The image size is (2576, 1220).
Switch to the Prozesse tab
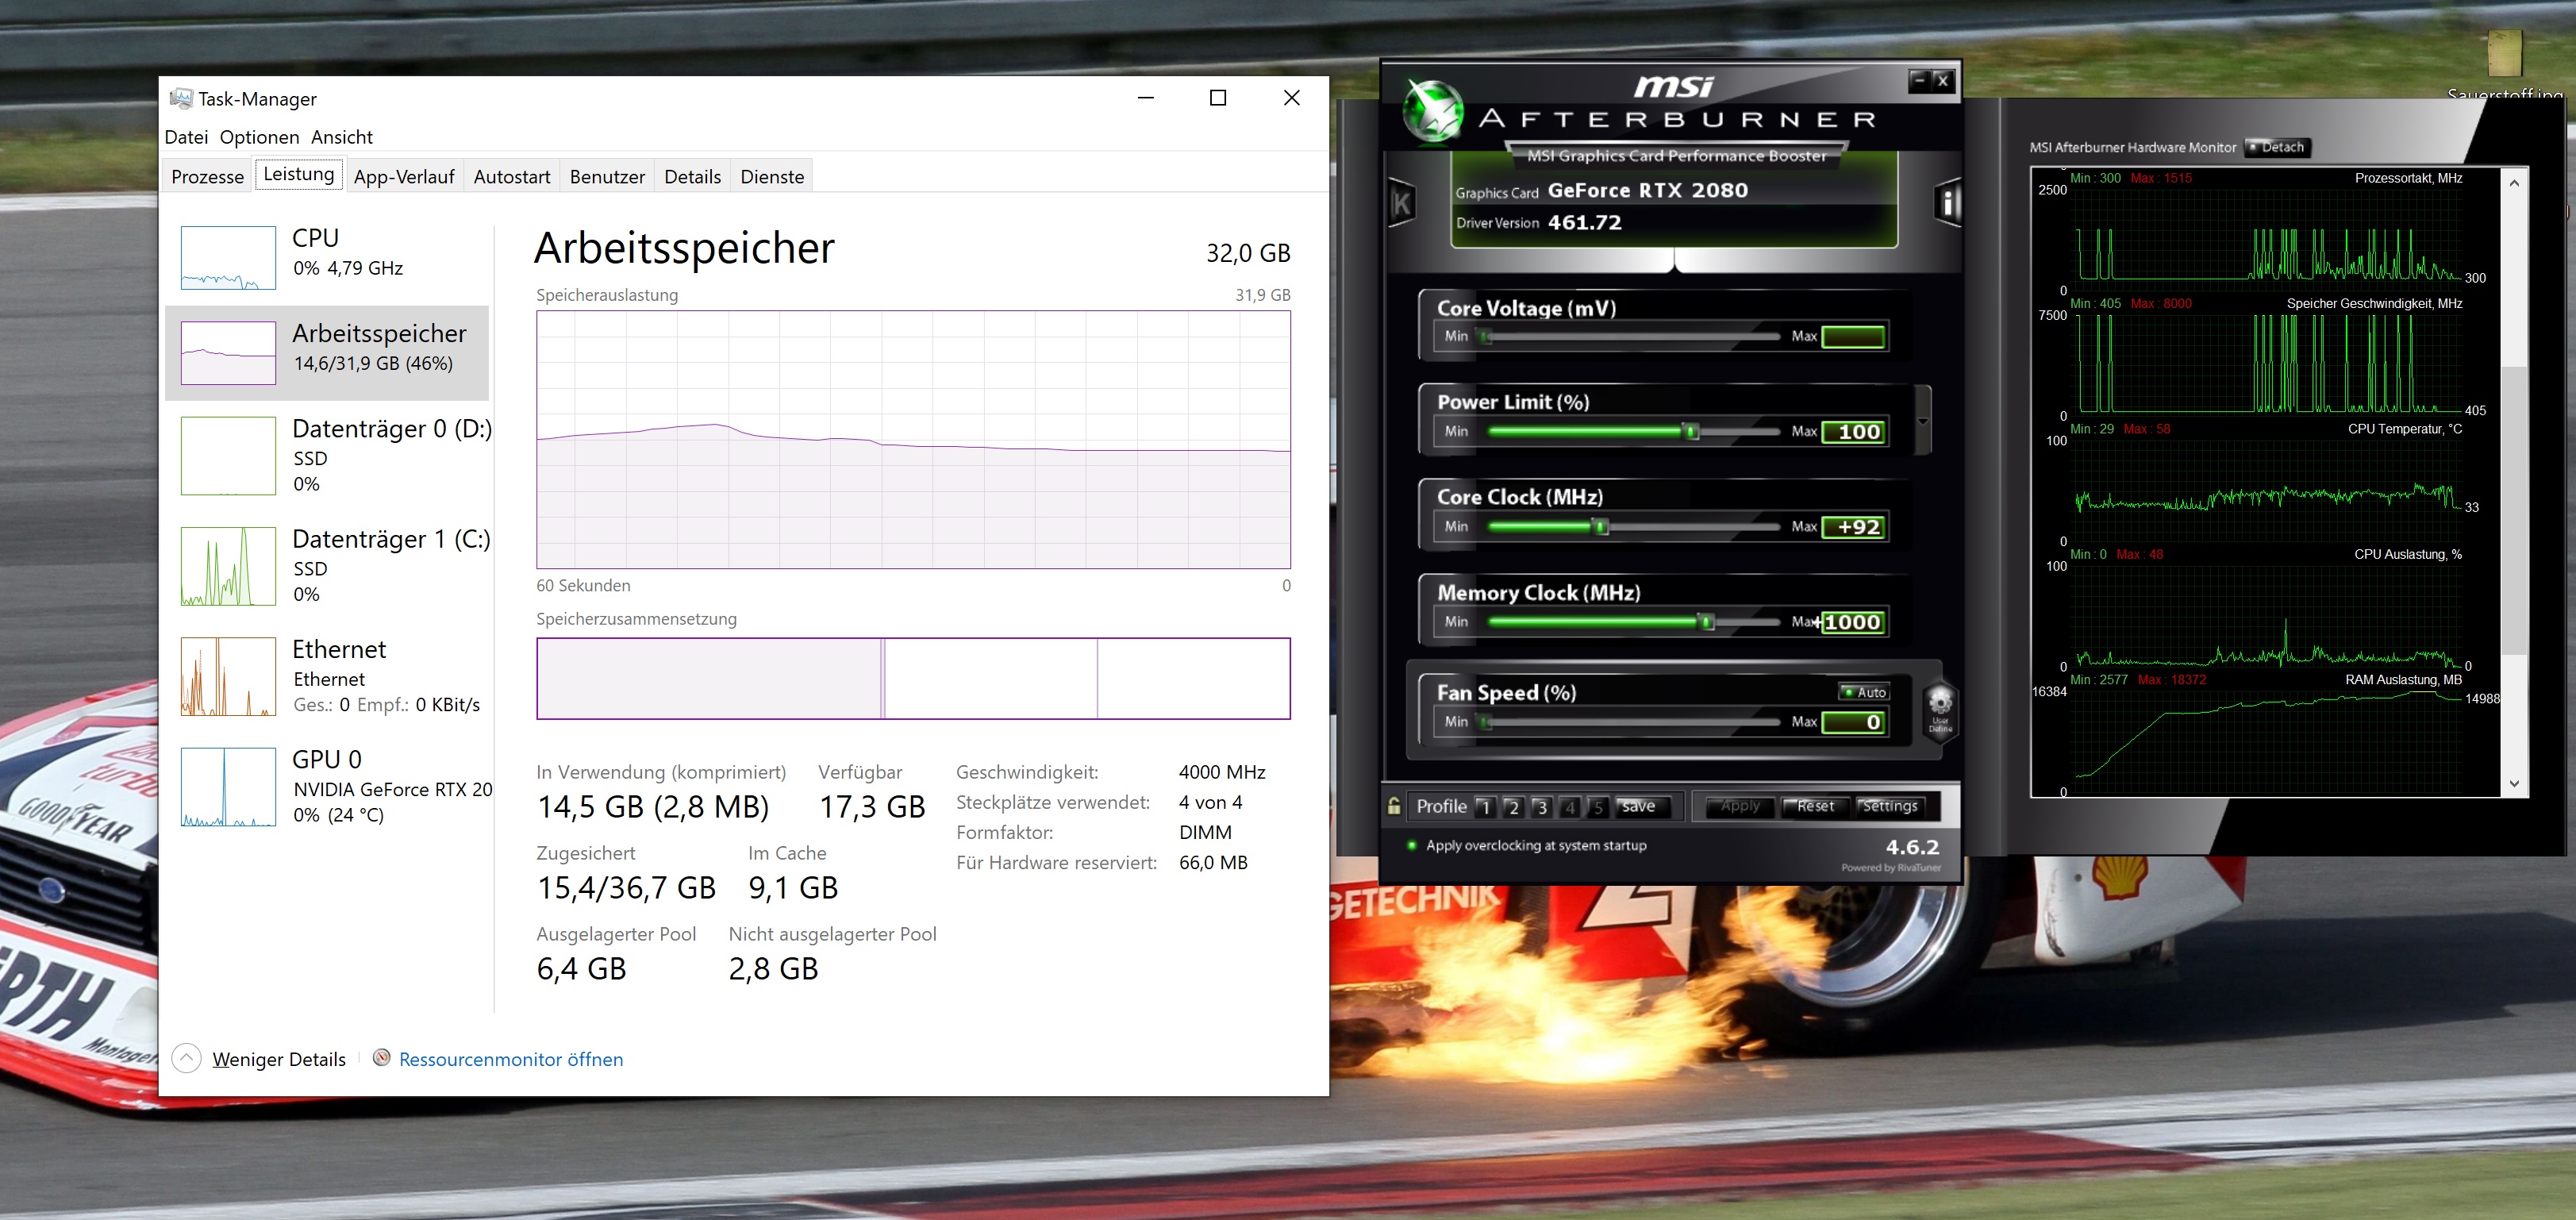207,177
